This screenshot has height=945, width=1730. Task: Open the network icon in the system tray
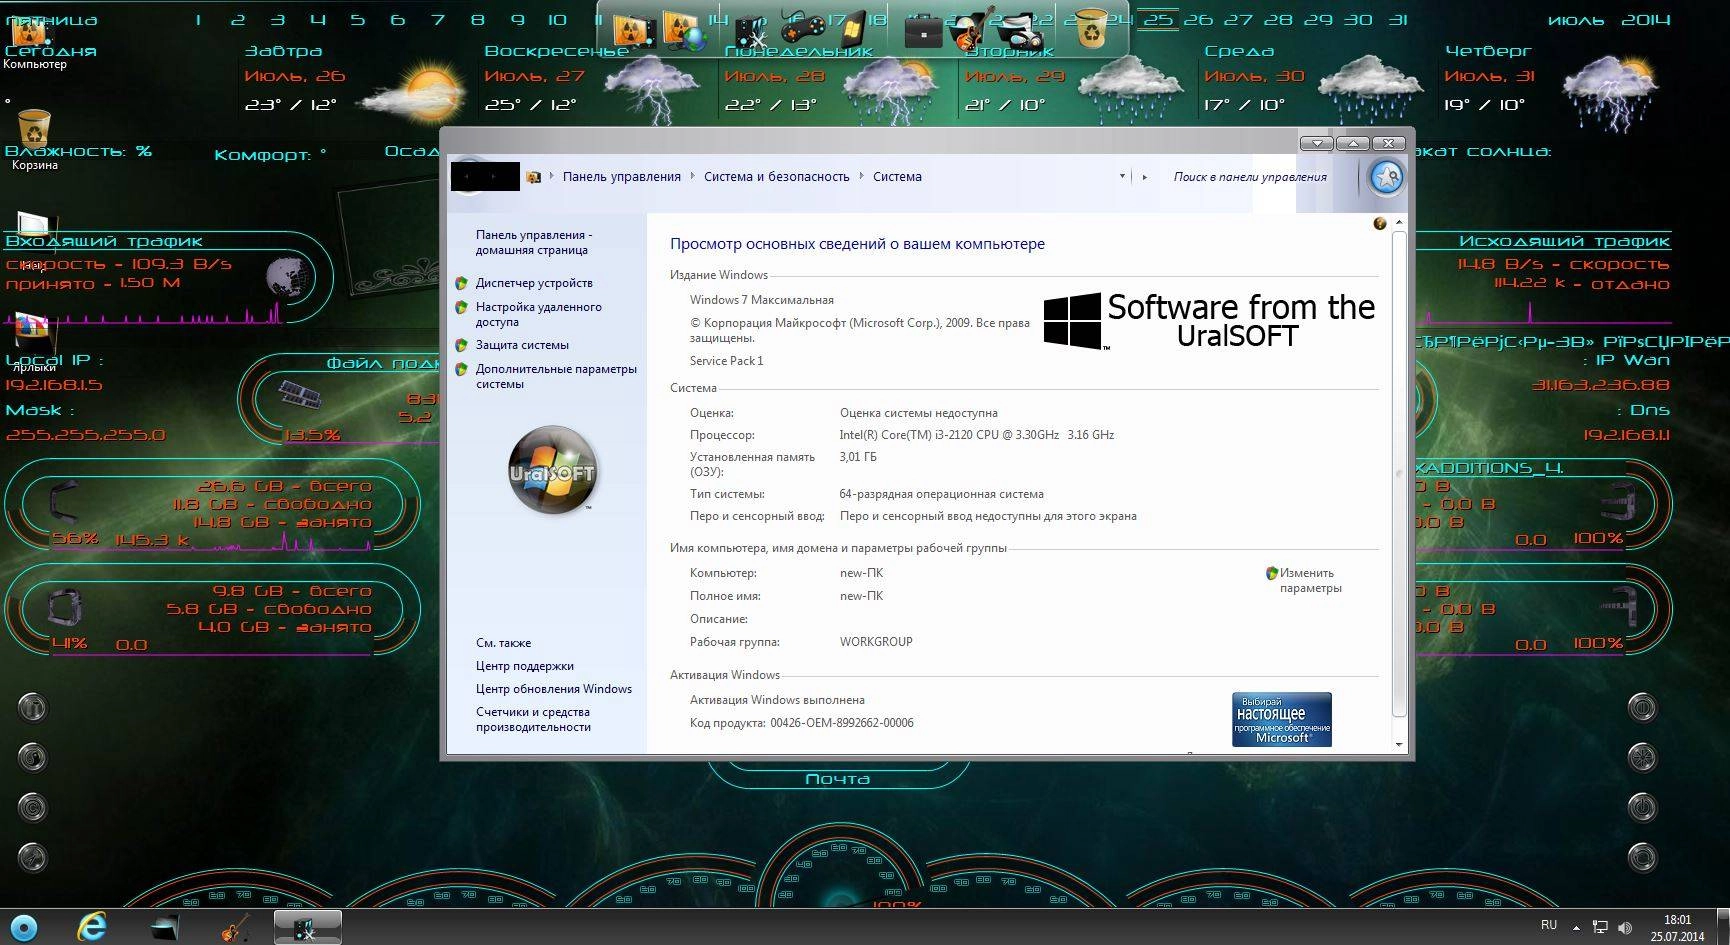coord(1600,928)
